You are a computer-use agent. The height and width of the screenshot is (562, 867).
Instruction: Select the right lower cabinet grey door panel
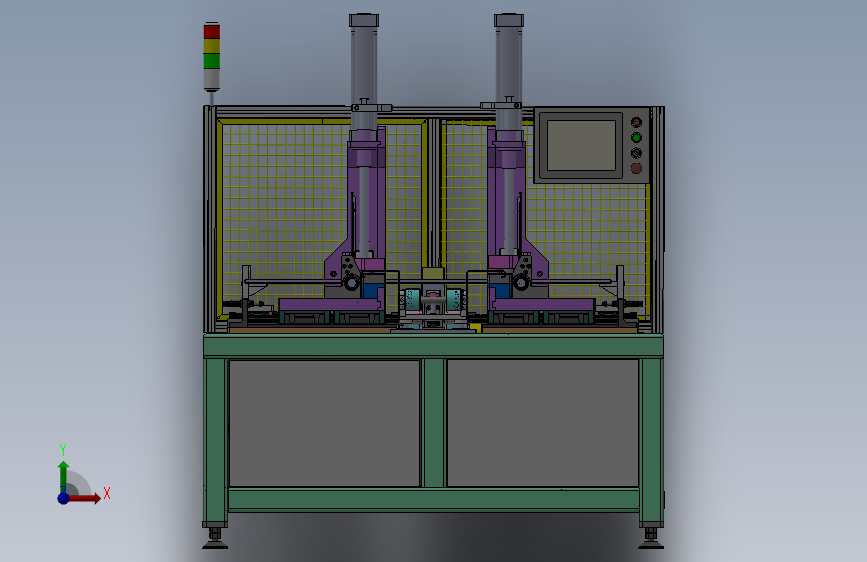[542, 423]
